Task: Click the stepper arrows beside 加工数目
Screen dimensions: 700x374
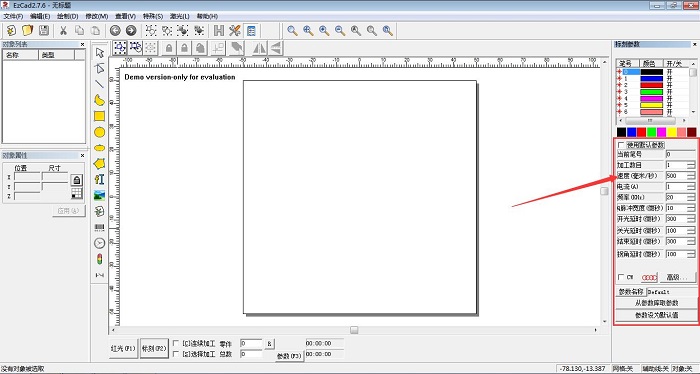Action: pyautogui.click(x=691, y=165)
